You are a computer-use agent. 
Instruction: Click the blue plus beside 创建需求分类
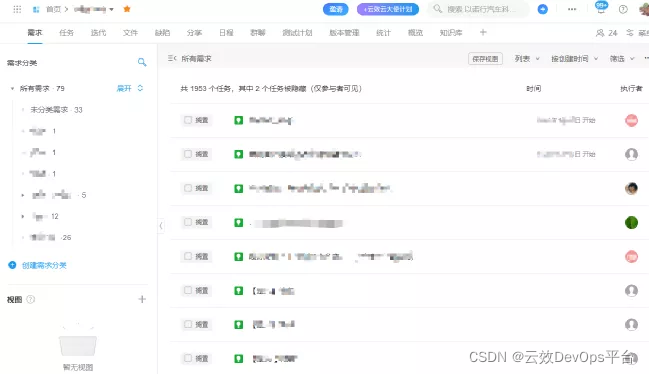tap(12, 265)
